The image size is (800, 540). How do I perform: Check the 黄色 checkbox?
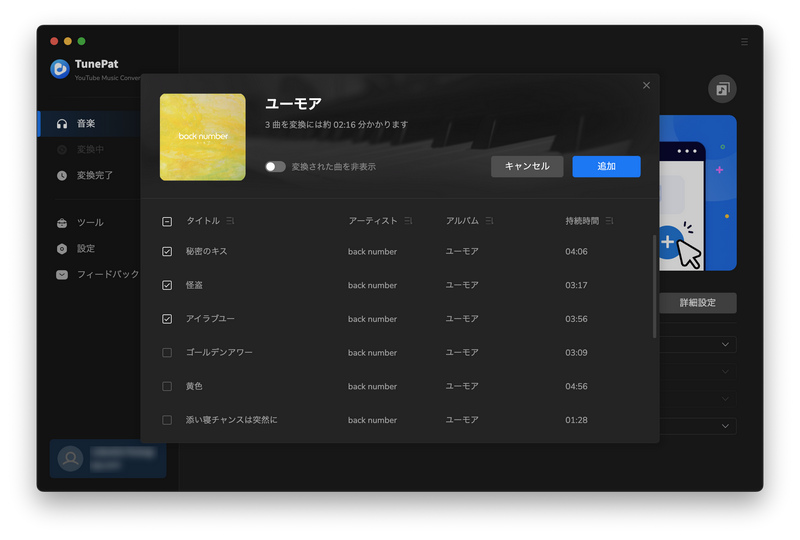[167, 386]
